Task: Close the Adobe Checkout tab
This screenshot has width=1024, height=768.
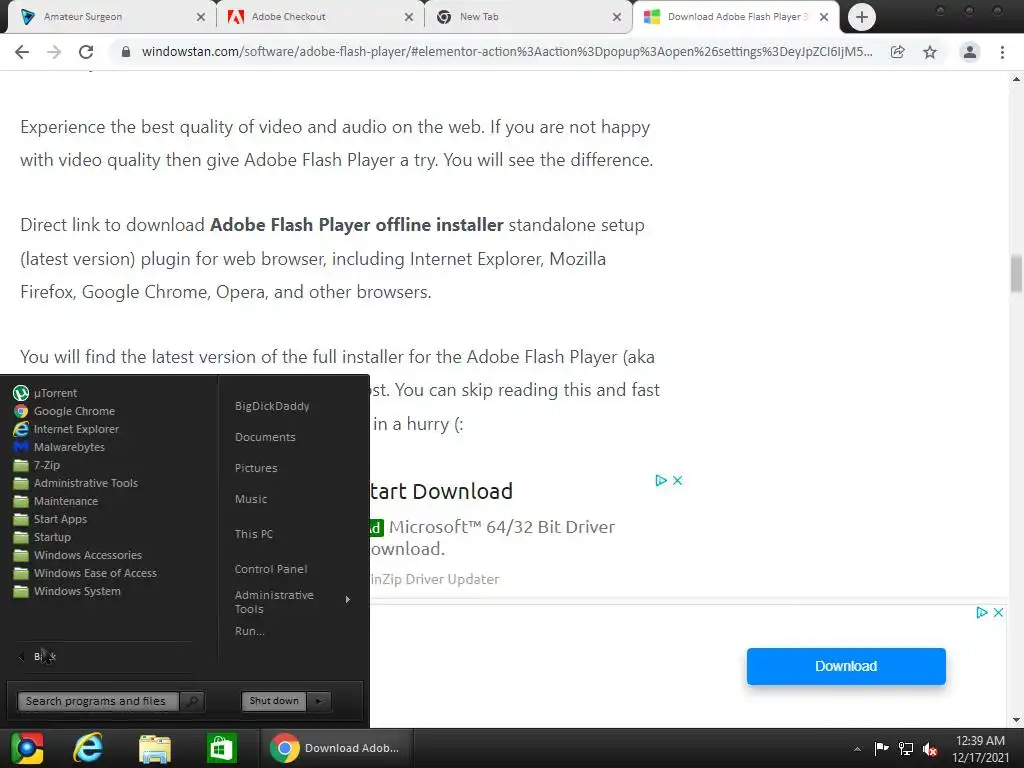Action: coord(409,17)
